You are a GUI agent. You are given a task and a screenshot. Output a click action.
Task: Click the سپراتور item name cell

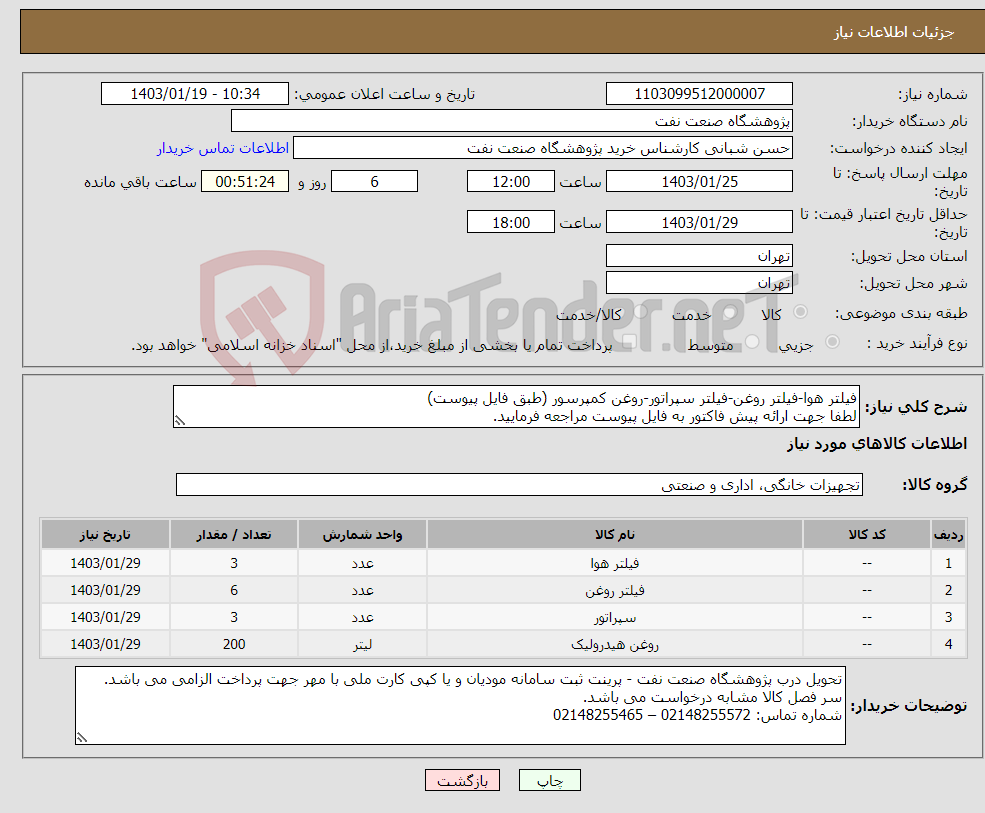614,617
